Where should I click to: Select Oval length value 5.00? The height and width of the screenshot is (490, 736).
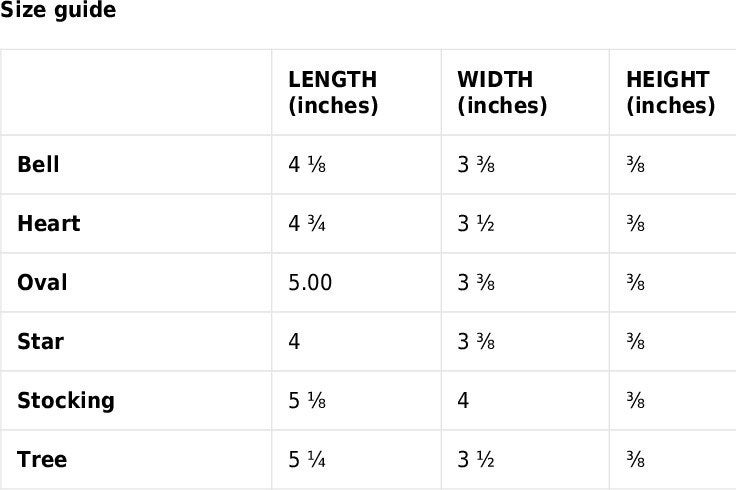[x=310, y=283]
